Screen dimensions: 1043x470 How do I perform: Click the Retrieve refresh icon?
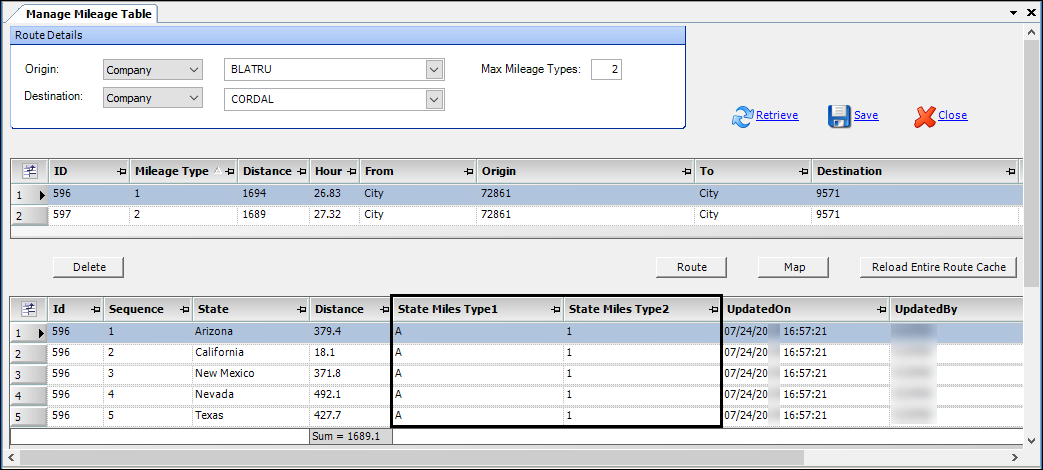click(x=743, y=116)
